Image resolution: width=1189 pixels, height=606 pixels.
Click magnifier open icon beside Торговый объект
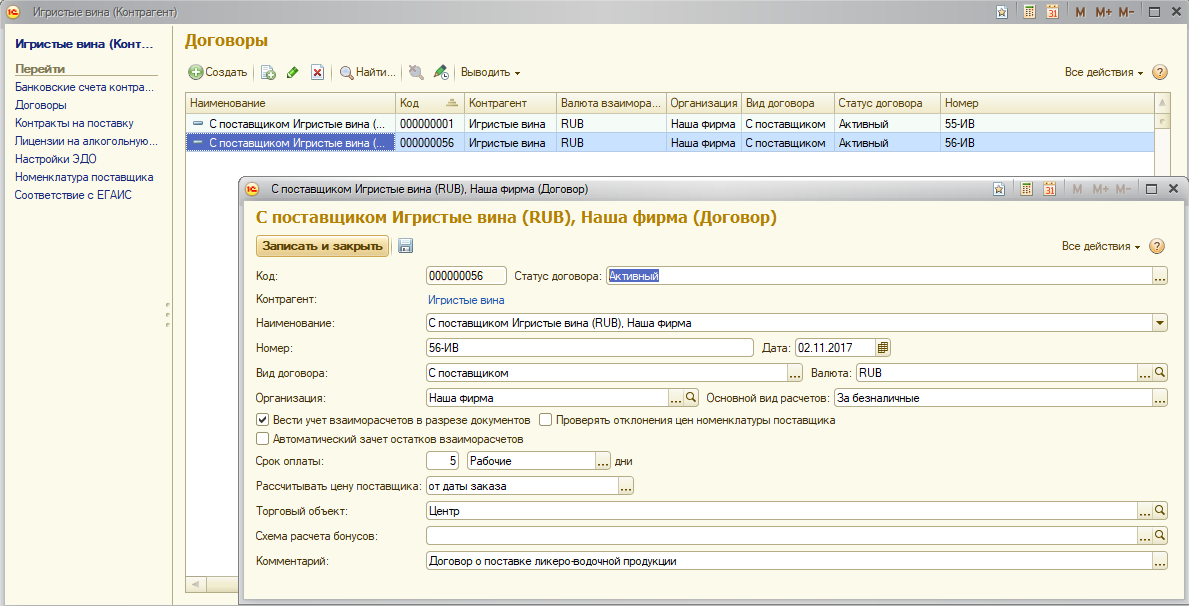point(1160,511)
